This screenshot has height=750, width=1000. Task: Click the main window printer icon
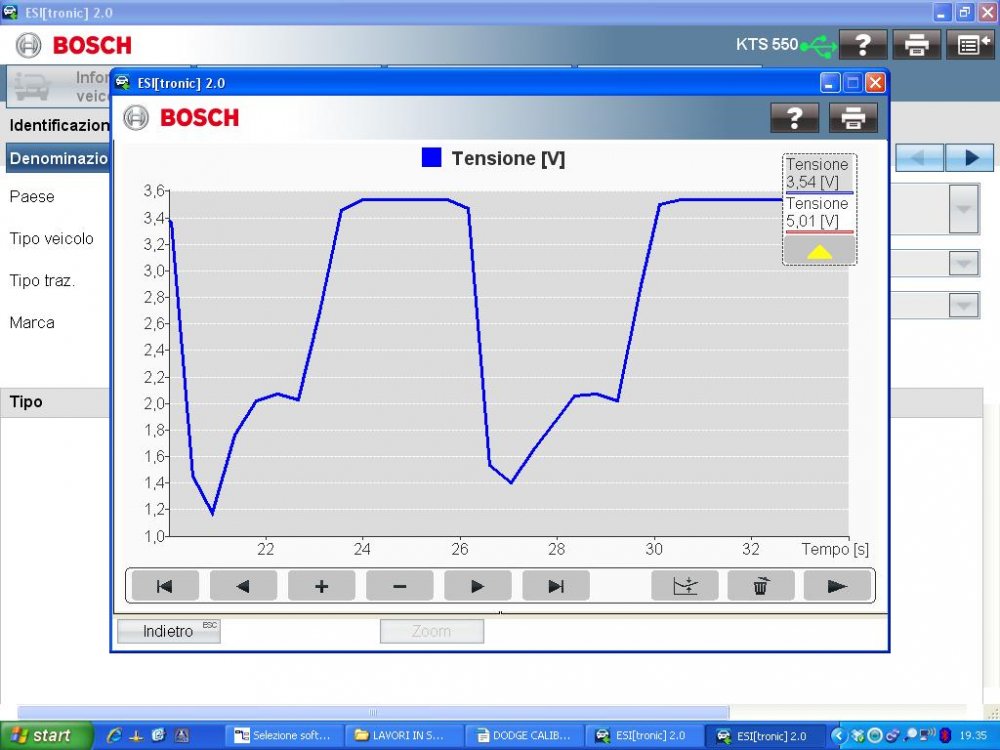coord(916,44)
